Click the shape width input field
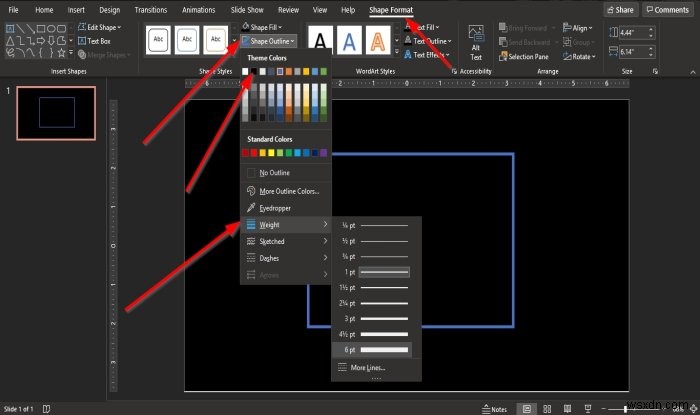This screenshot has width=700, height=415. [x=632, y=52]
